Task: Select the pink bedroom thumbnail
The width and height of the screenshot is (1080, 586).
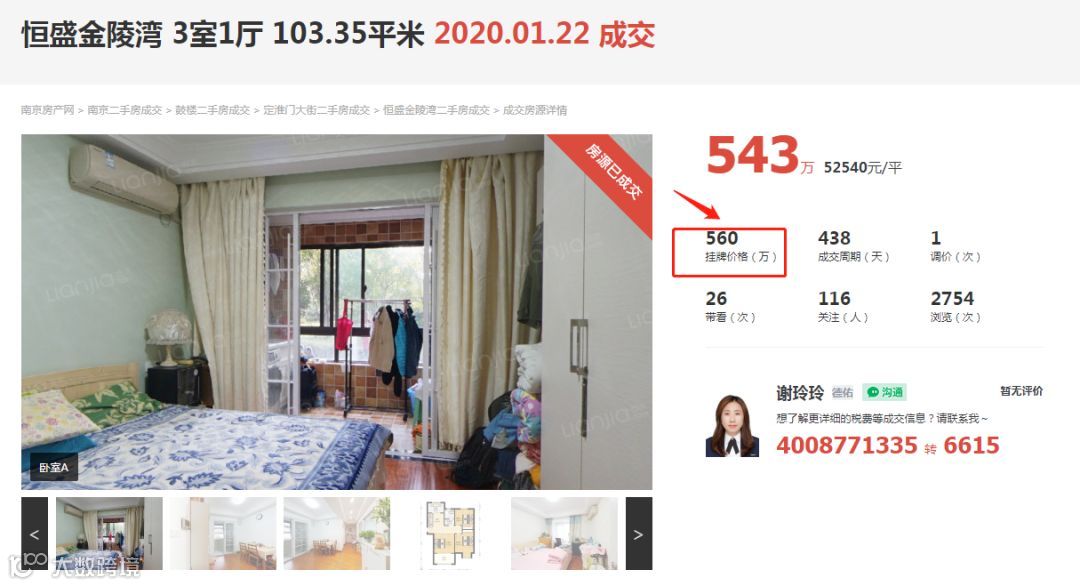Action: [x=565, y=534]
